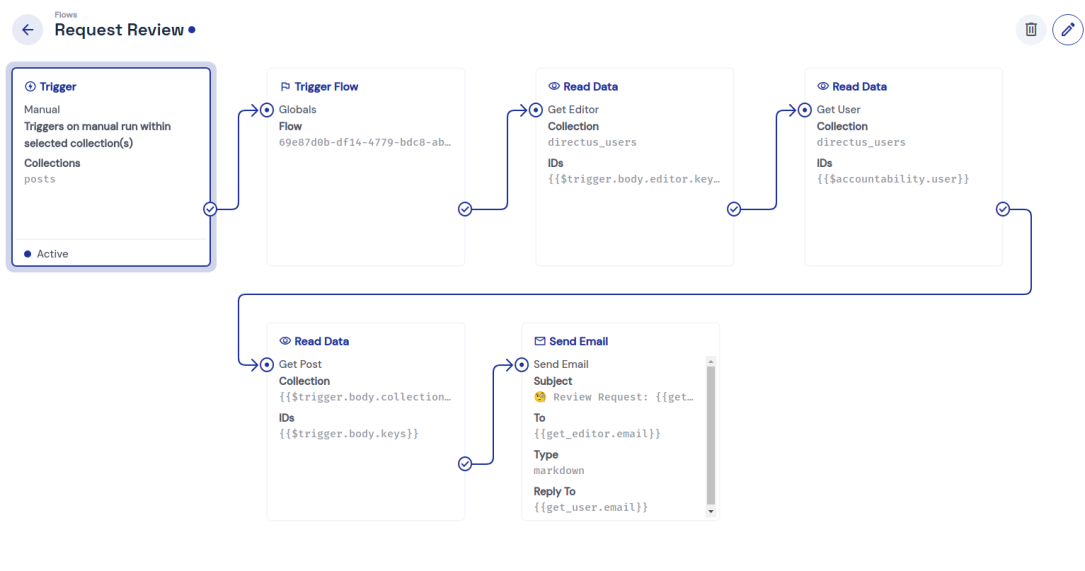Click the Get Post card's success checkmark

point(465,464)
